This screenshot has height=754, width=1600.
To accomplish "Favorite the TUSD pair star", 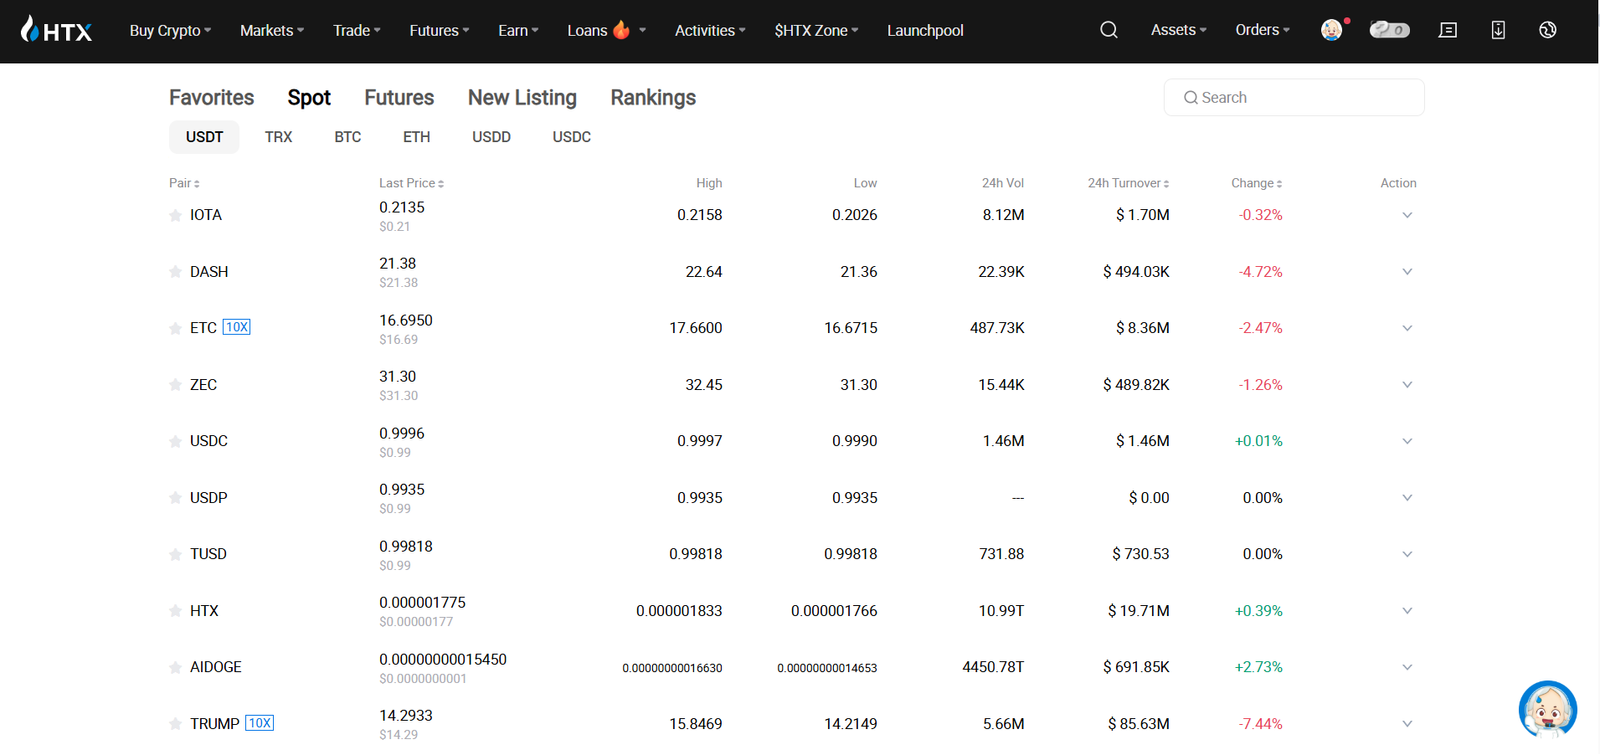I will (176, 554).
